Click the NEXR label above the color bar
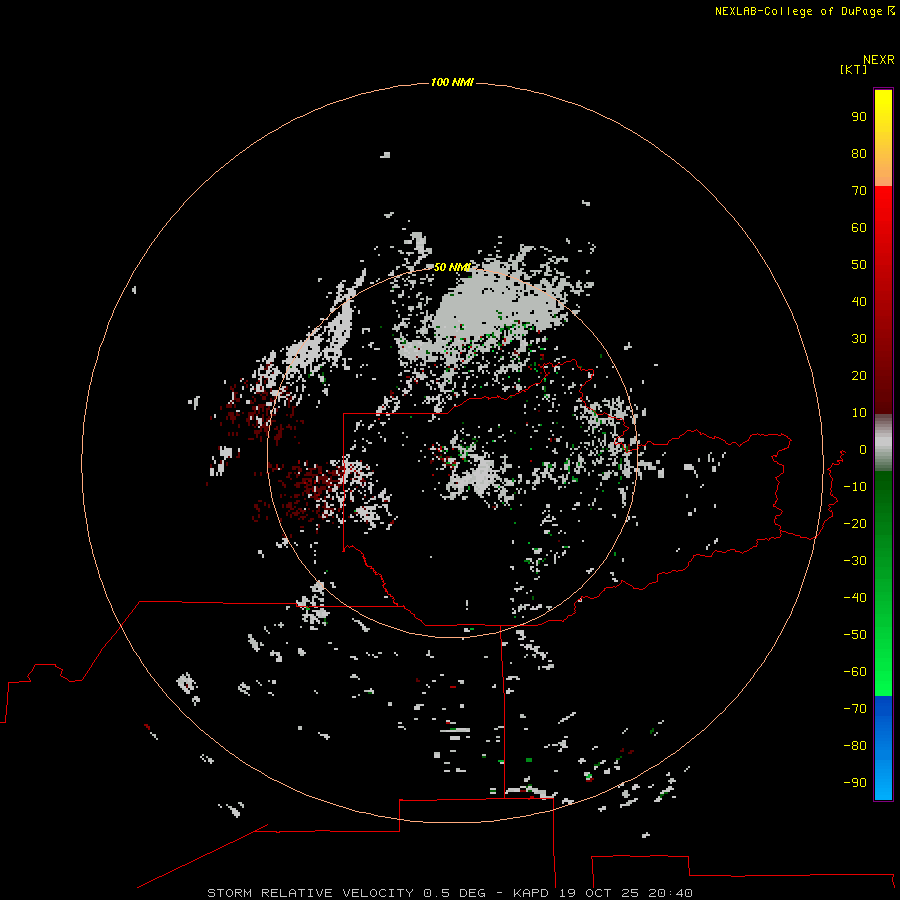Screen dimensions: 900x900 [878, 60]
